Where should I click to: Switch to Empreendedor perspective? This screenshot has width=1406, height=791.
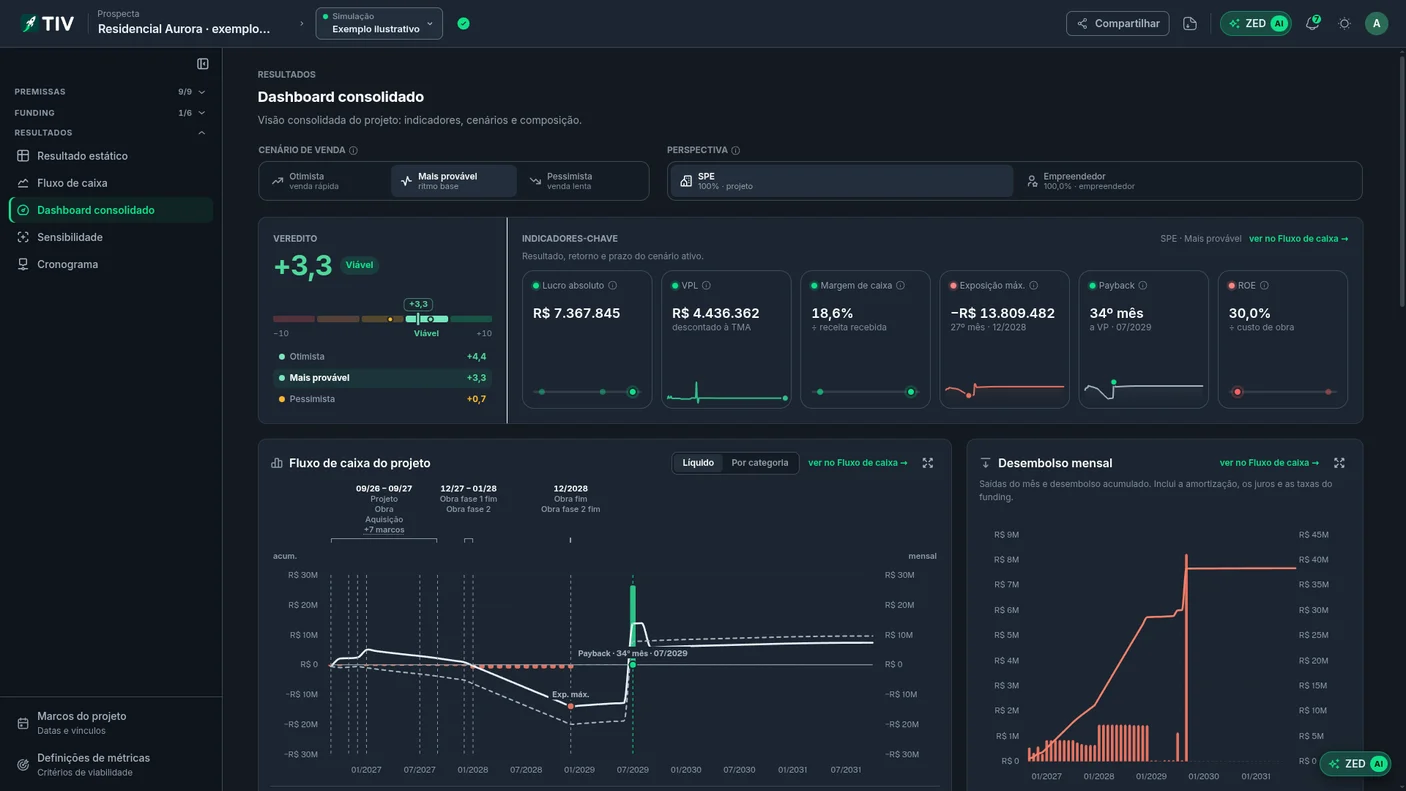pyautogui.click(x=1187, y=181)
